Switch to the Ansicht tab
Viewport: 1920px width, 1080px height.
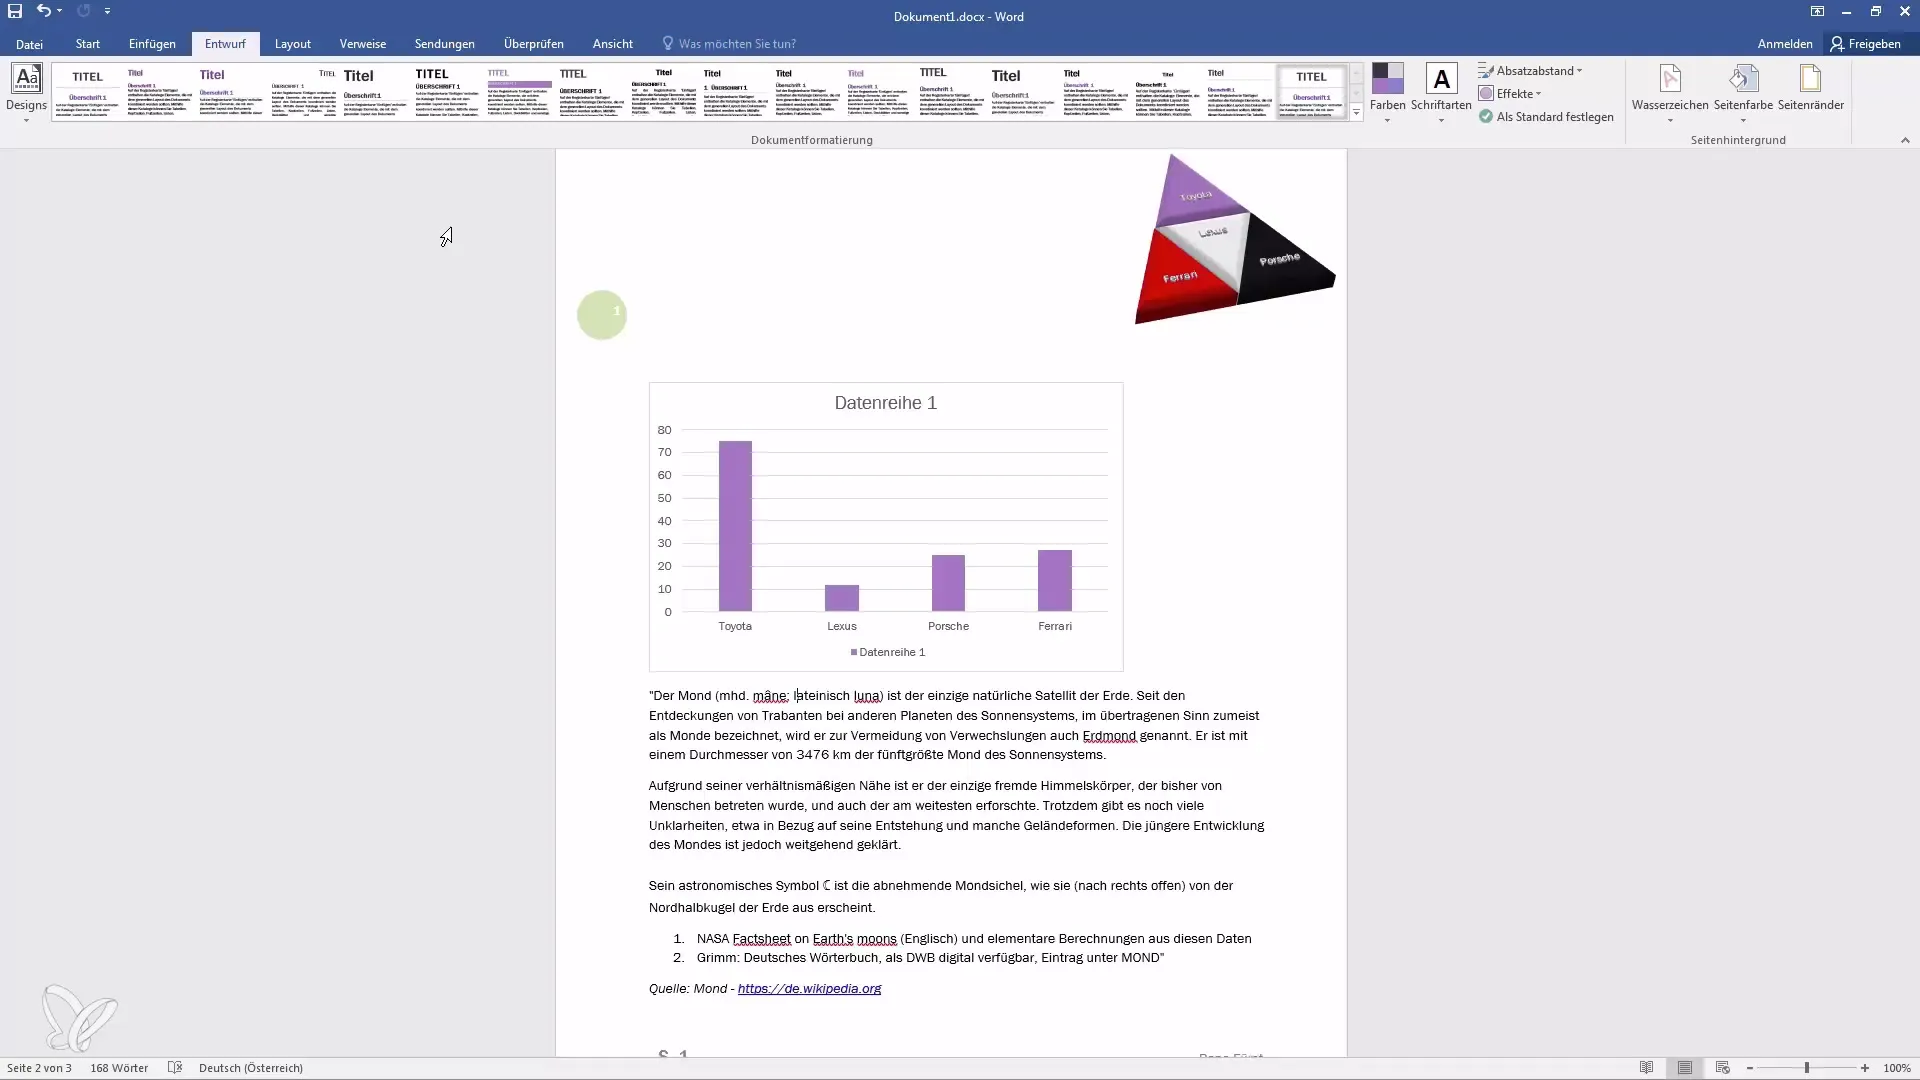tap(612, 44)
